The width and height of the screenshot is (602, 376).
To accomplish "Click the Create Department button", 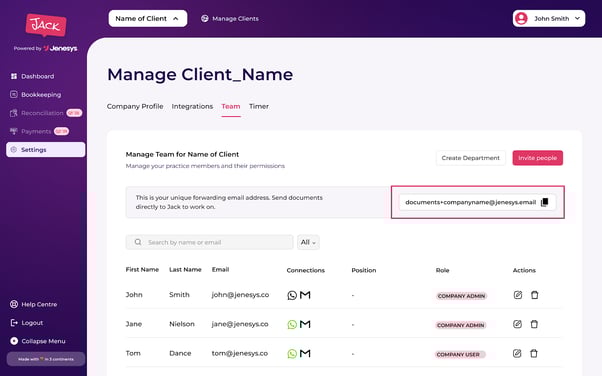I will (x=471, y=158).
